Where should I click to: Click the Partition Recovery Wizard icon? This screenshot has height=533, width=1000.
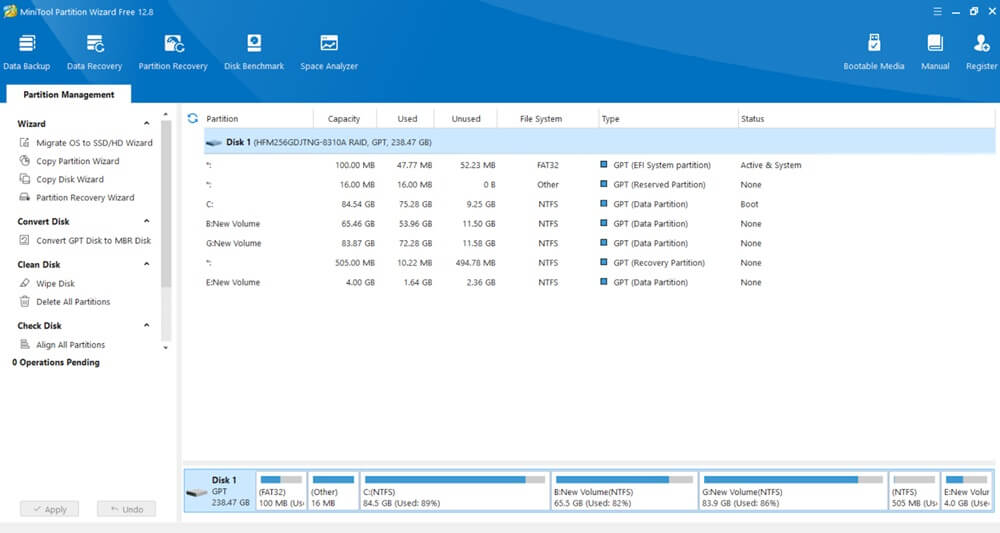[24, 197]
